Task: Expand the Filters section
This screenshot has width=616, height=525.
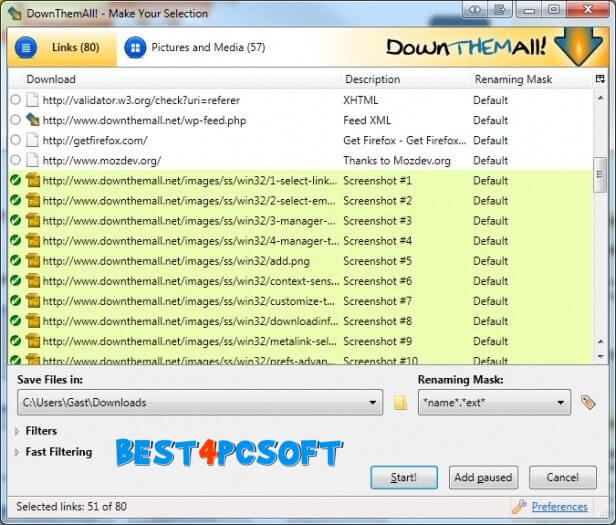Action: [16, 431]
